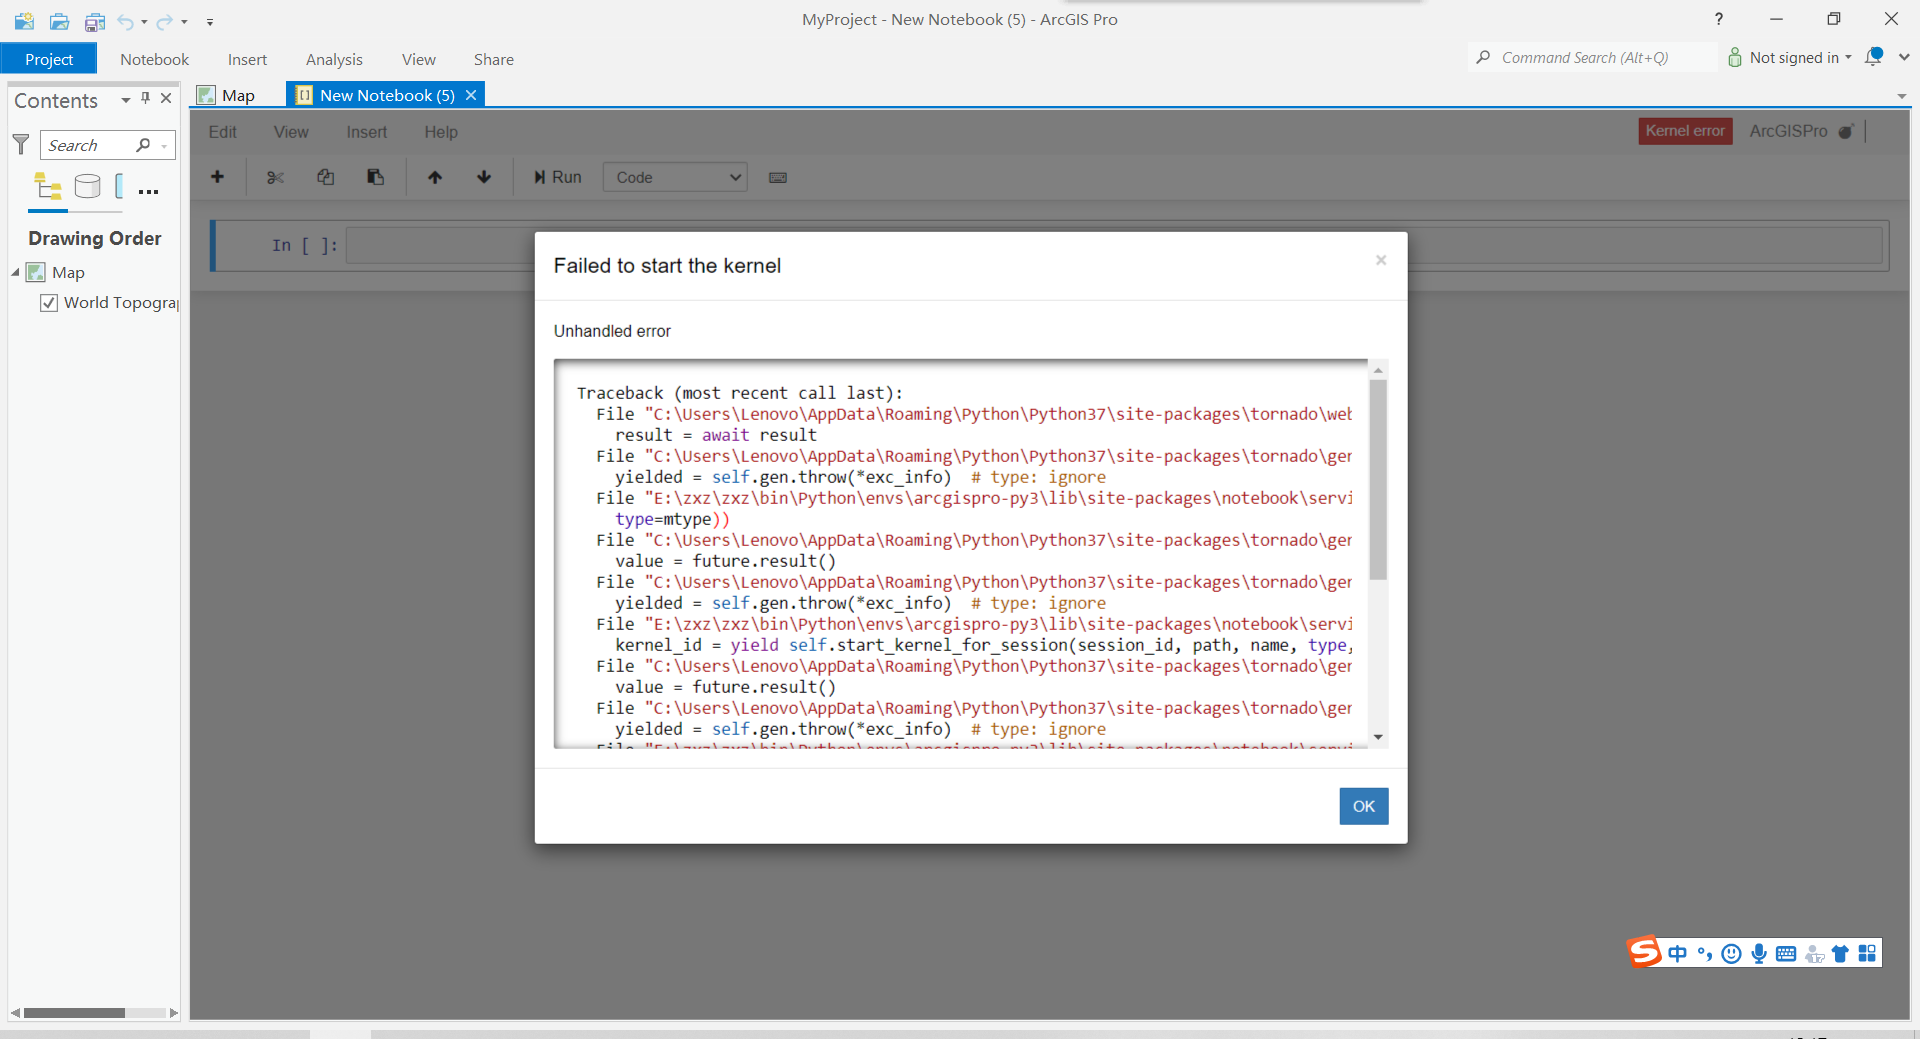Open the Analysis ribbon tab
Viewport: 1920px width, 1039px height.
pyautogui.click(x=334, y=59)
